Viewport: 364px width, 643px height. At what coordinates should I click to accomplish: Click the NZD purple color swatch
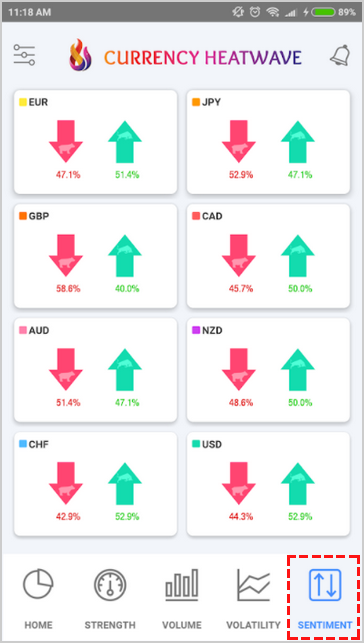click(x=196, y=330)
